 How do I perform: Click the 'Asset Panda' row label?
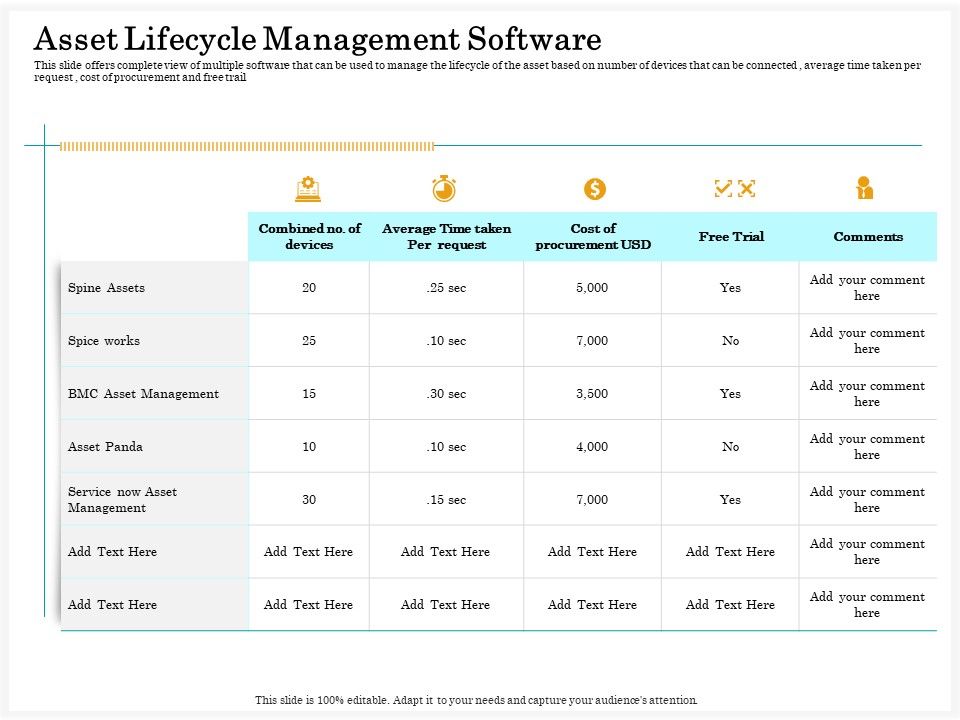(105, 446)
